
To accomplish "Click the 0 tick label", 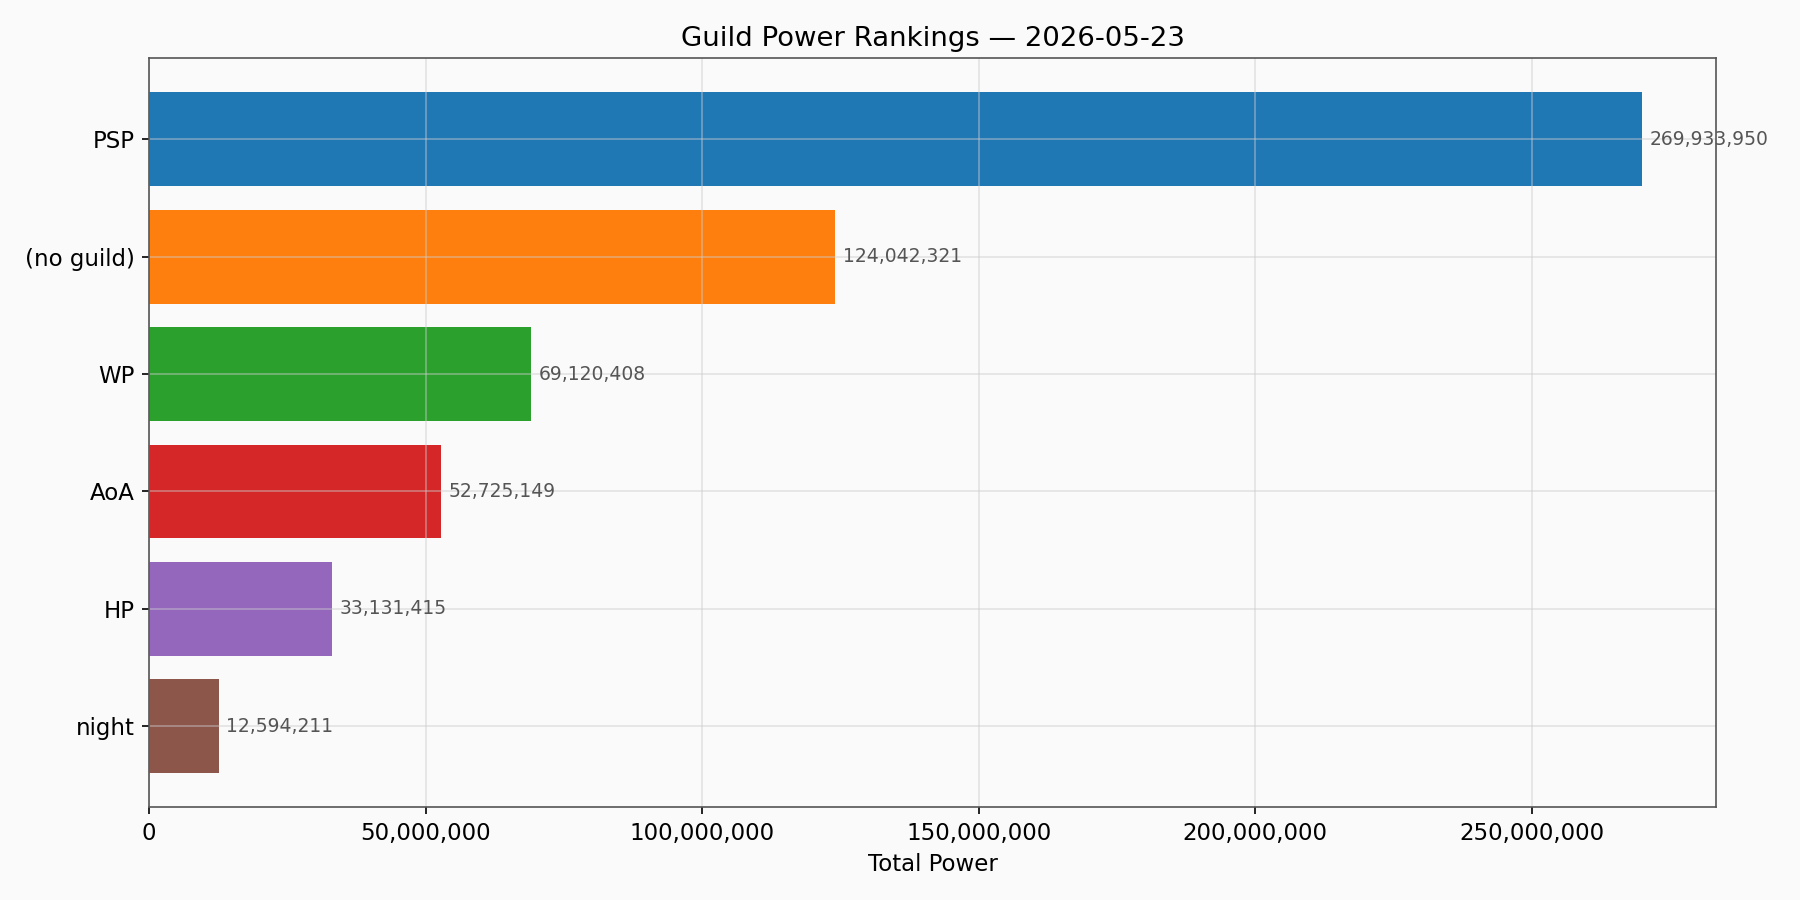I will click(149, 832).
